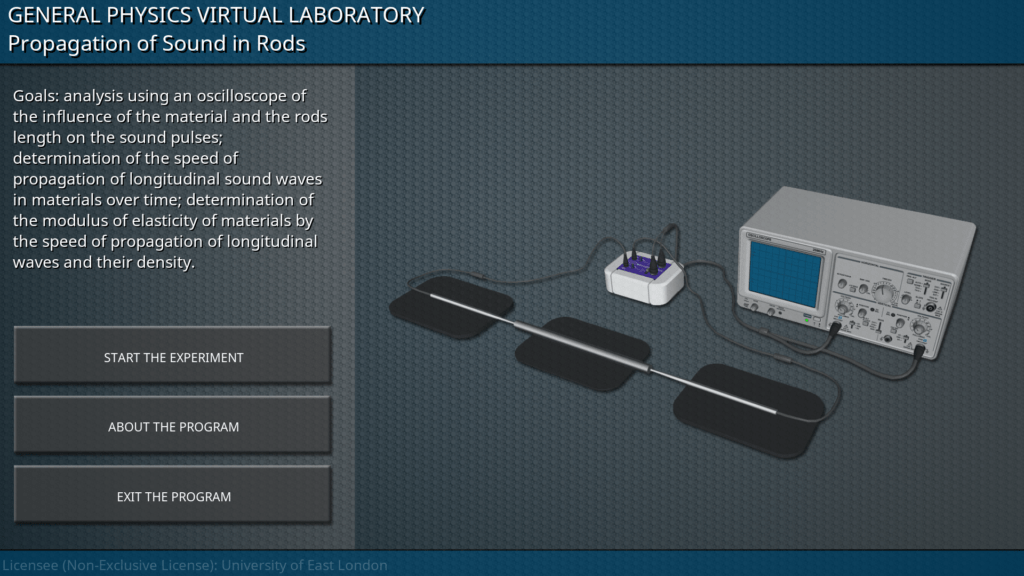Screen dimensions: 1024x576
Task: Click the oscilloscope intensity knob below screen
Action: tap(752, 306)
